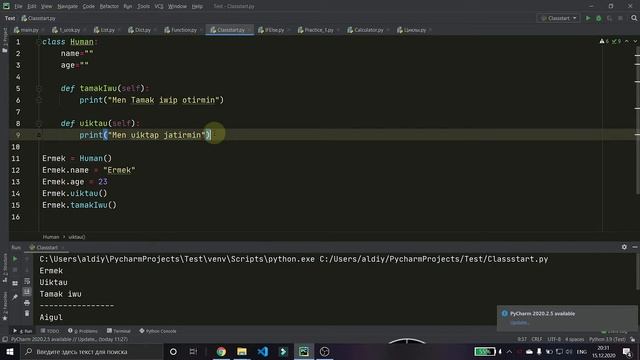This screenshot has width=640, height=360.
Task: Open Python Console tool window
Action: click(158, 331)
